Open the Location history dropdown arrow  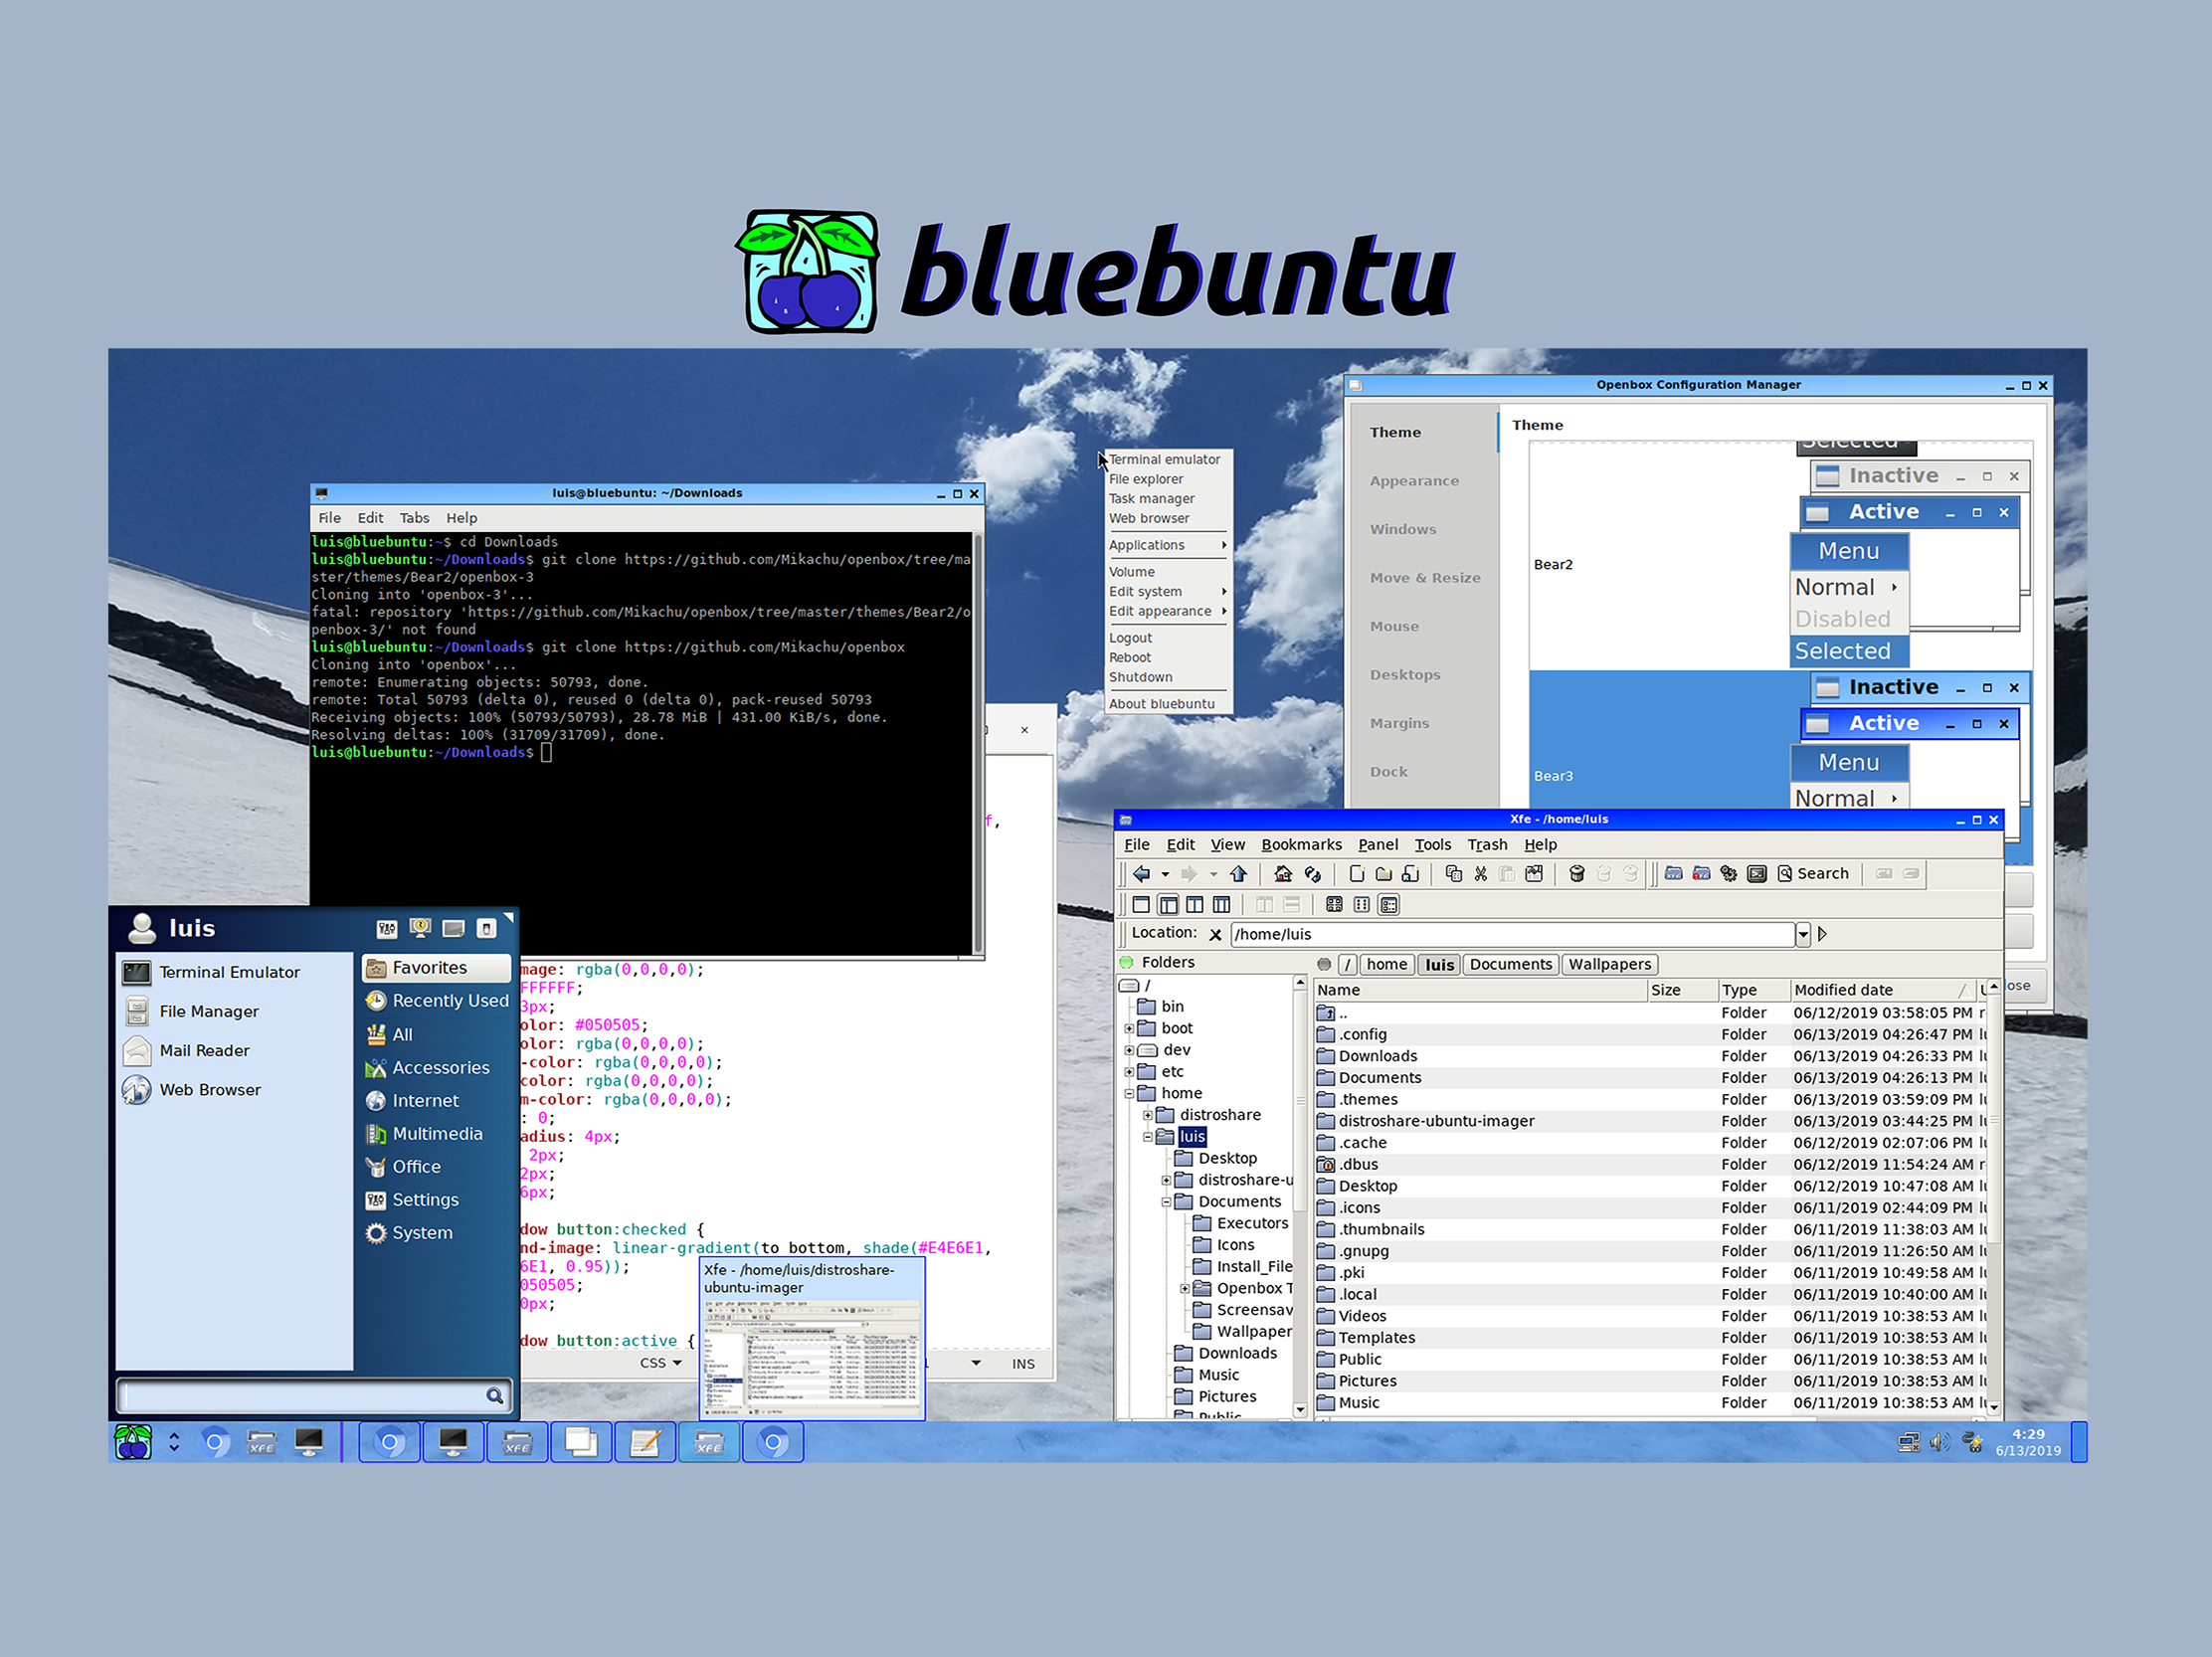(1803, 934)
